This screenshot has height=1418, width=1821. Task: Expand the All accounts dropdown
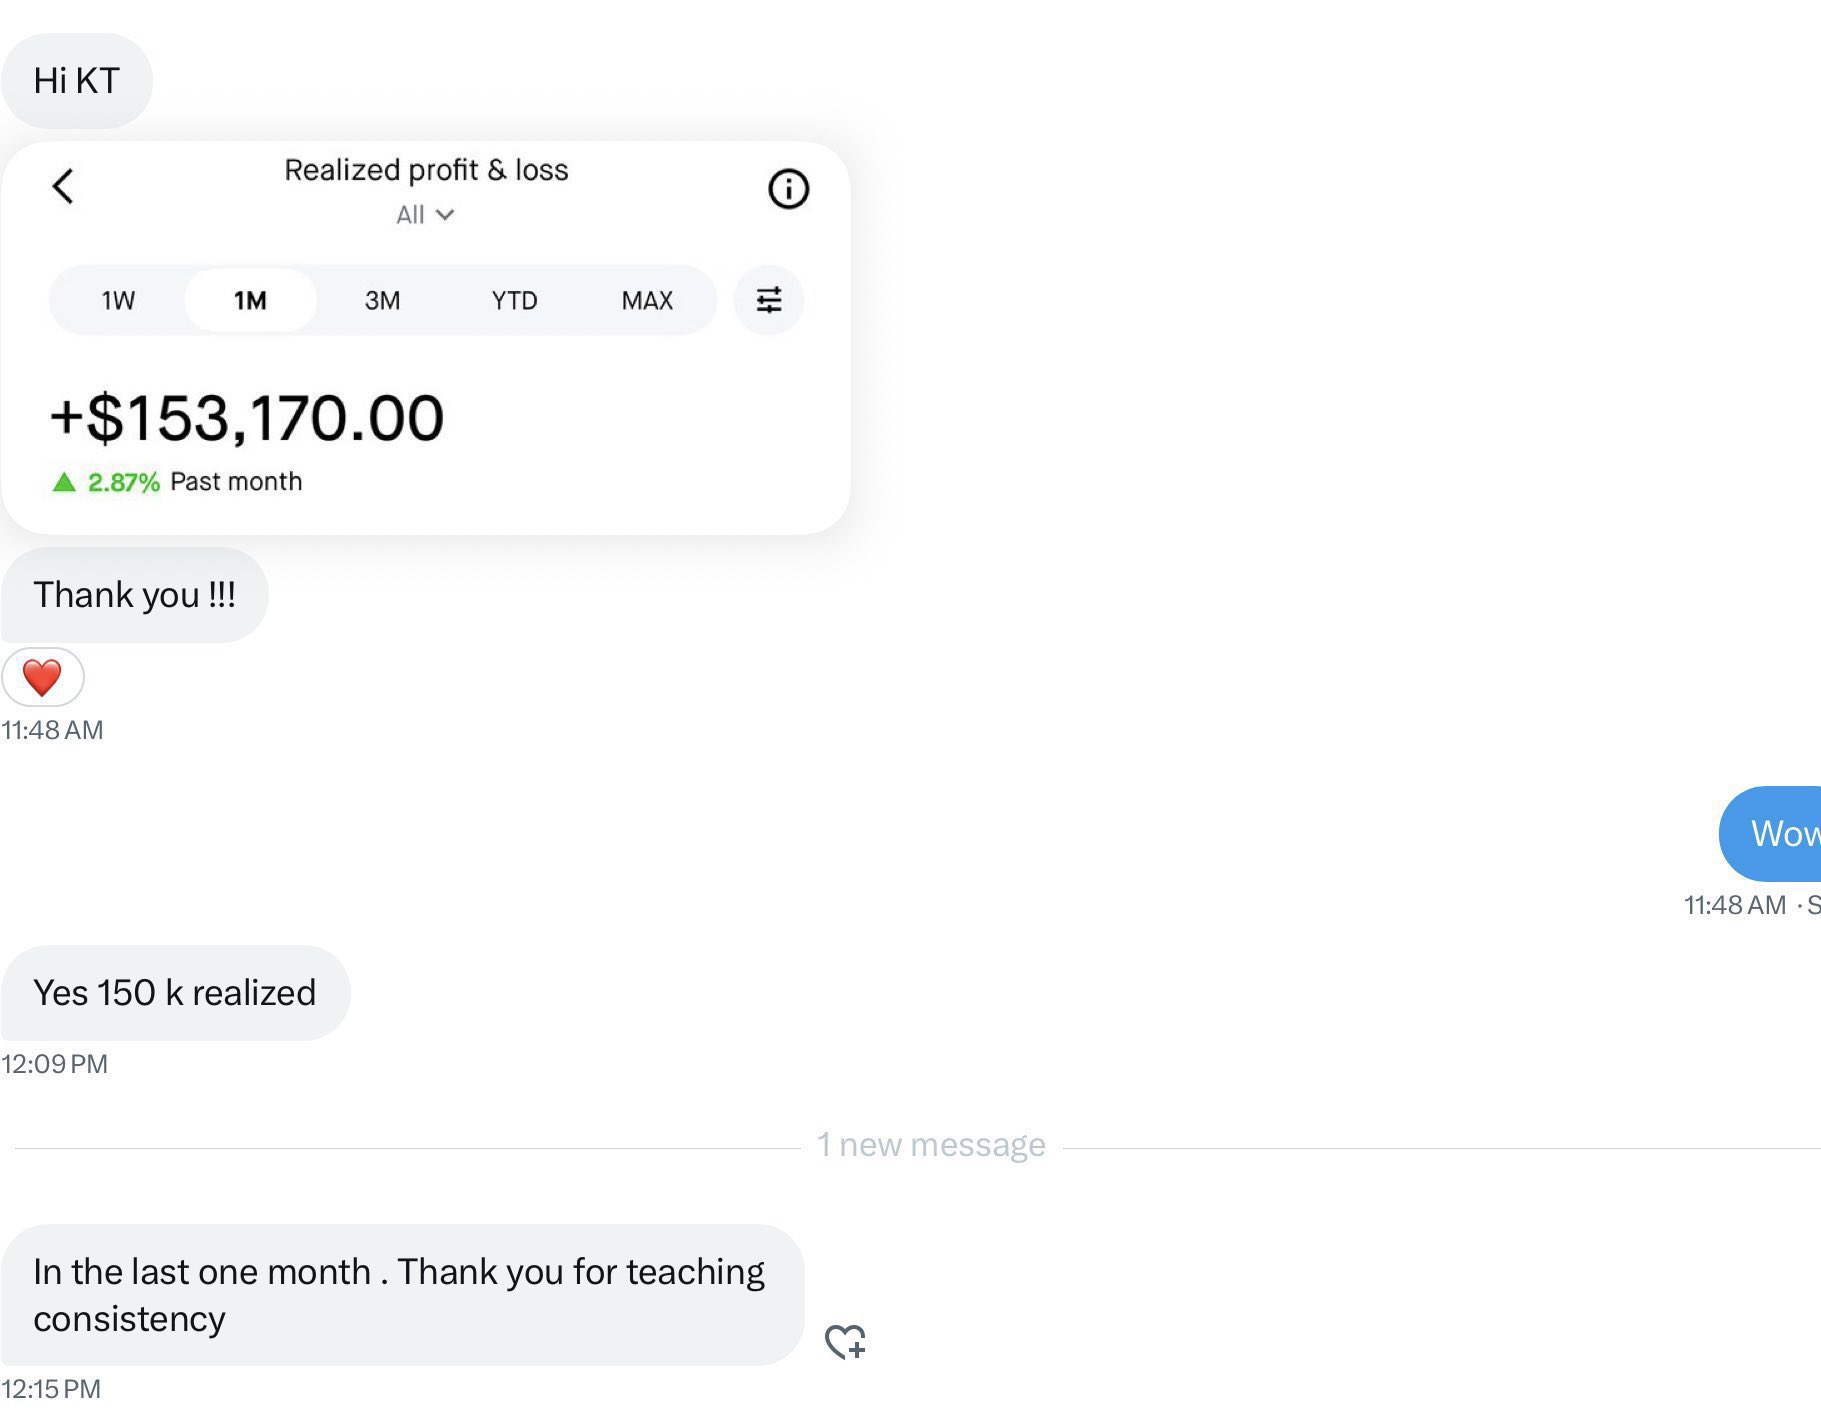(x=425, y=215)
